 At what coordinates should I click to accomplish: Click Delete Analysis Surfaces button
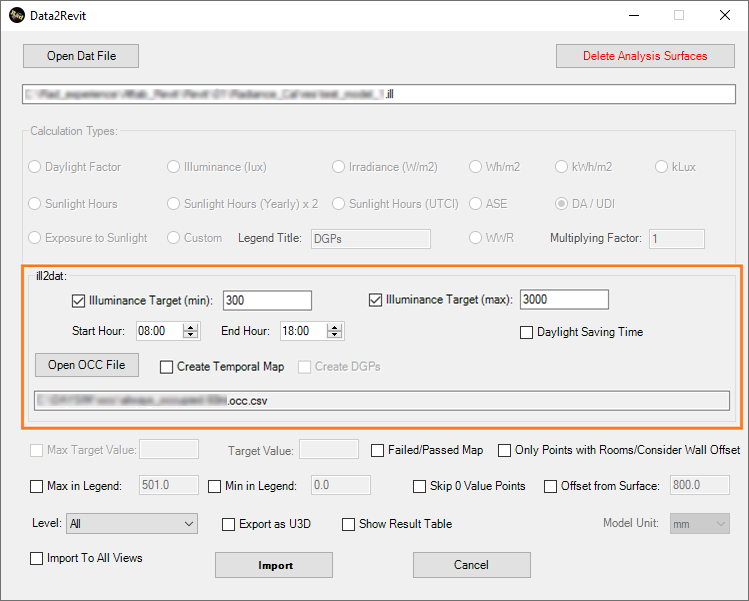pos(645,56)
